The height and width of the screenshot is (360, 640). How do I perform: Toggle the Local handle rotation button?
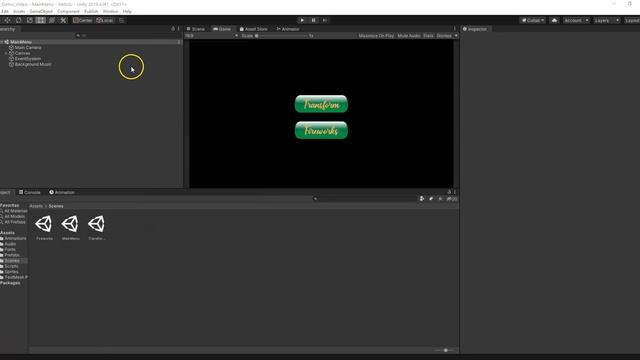tap(104, 20)
